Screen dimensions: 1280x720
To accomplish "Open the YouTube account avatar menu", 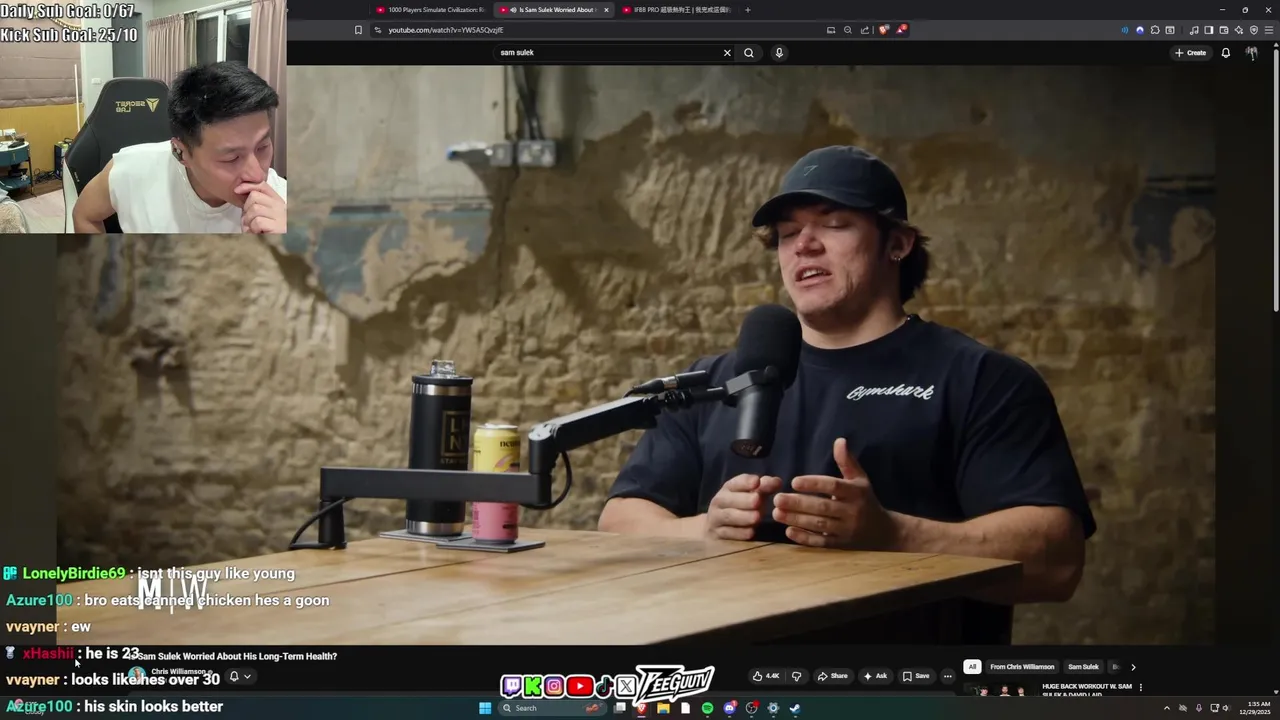I will point(1251,53).
